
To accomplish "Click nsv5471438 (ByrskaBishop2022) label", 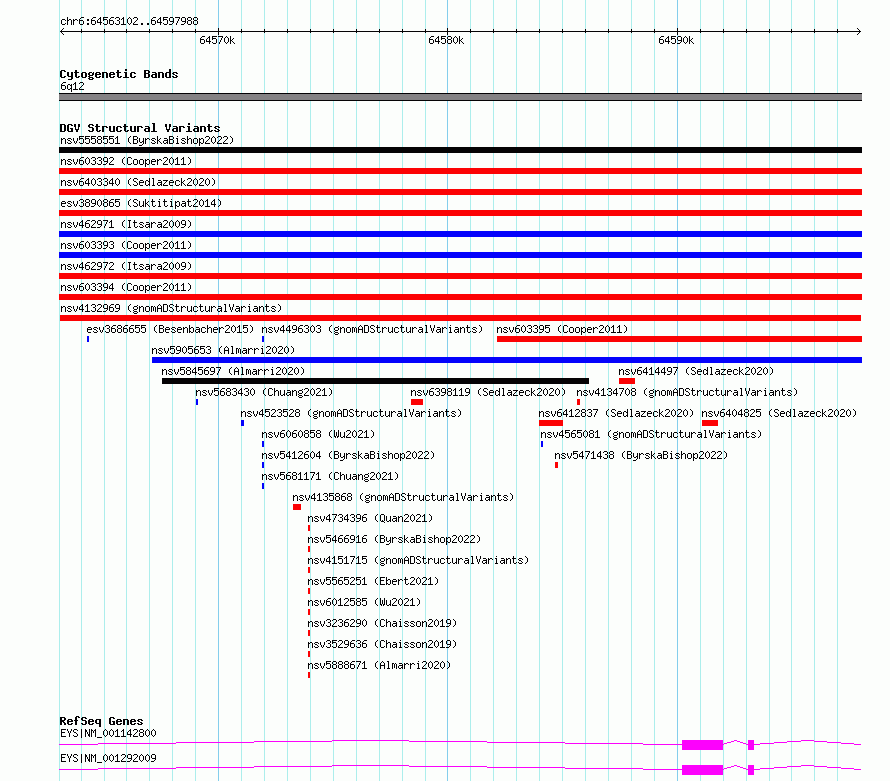I will 641,455.
